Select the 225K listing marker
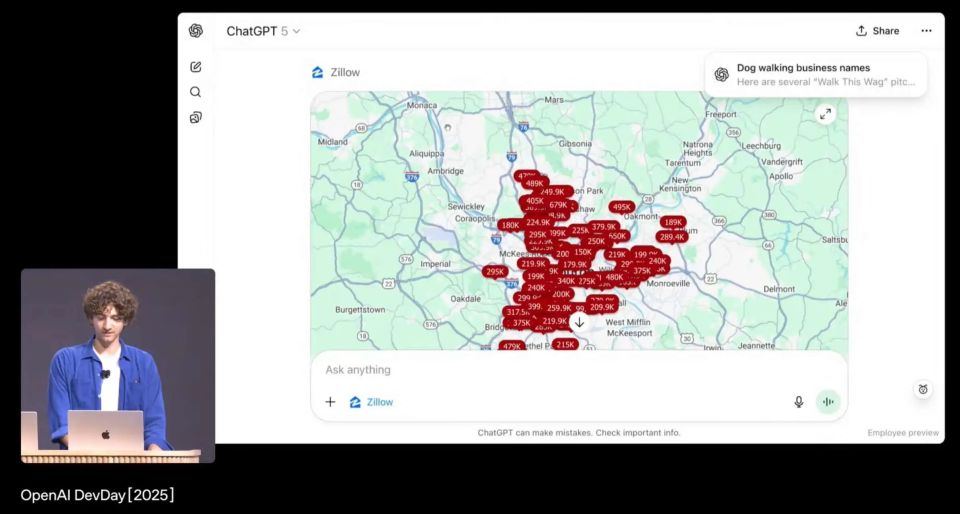 click(x=579, y=231)
